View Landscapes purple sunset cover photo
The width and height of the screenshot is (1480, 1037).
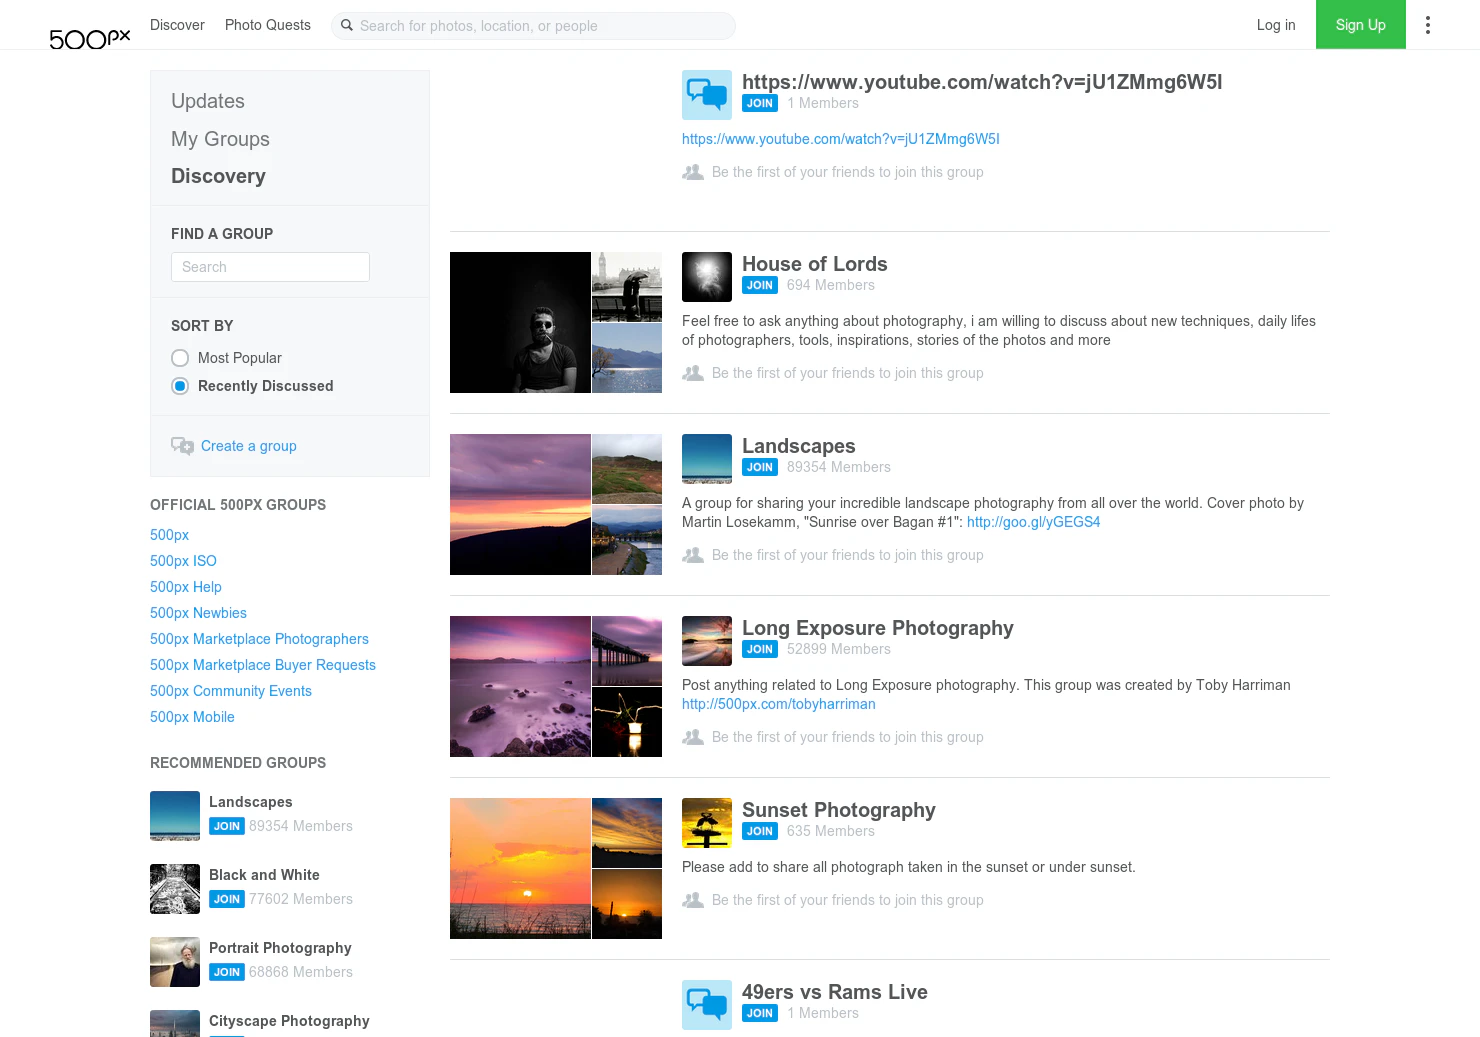coord(520,504)
